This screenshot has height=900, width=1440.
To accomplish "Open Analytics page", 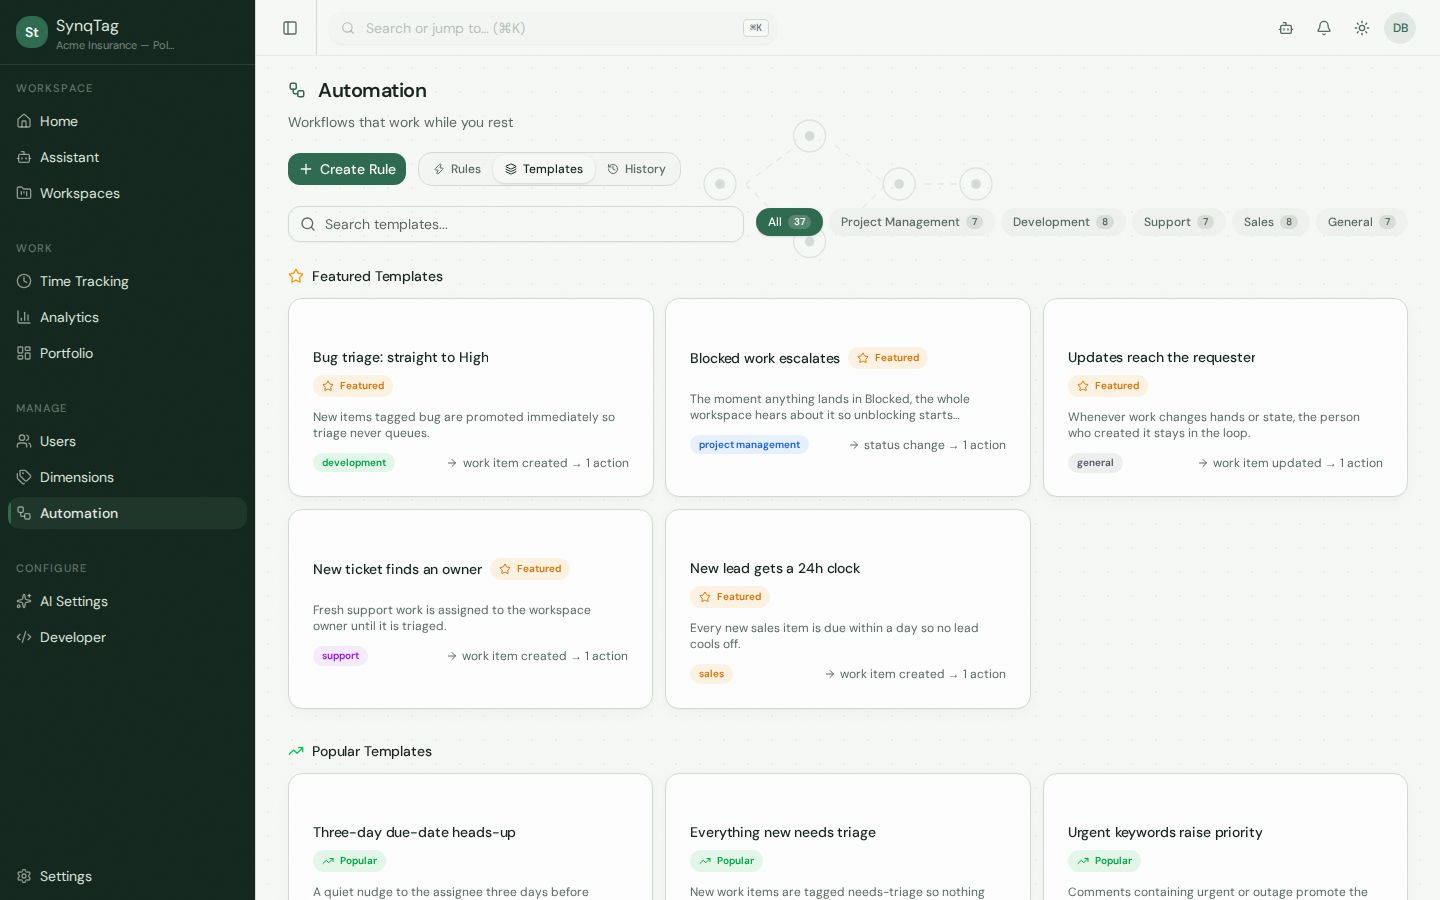I will [127, 317].
